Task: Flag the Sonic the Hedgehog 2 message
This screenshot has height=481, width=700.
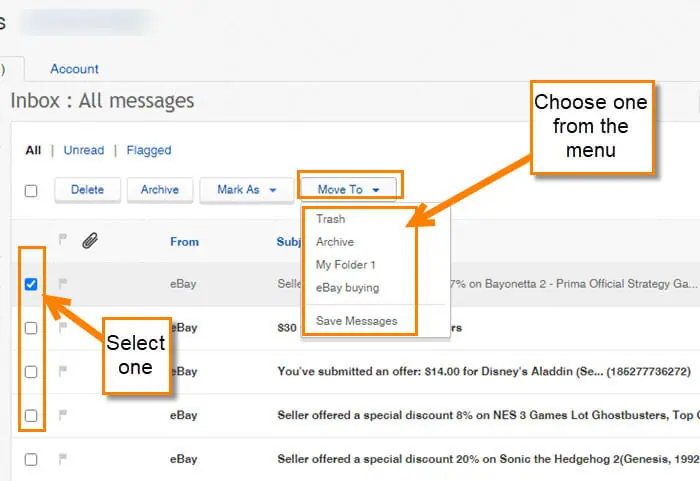Action: coord(63,459)
